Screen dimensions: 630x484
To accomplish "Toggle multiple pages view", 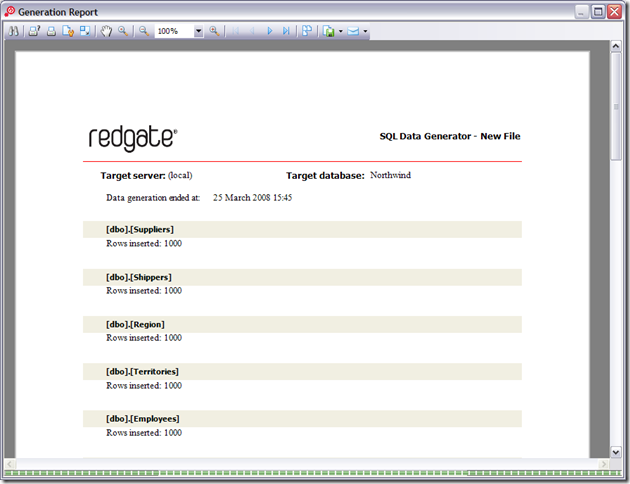I will pos(307,31).
